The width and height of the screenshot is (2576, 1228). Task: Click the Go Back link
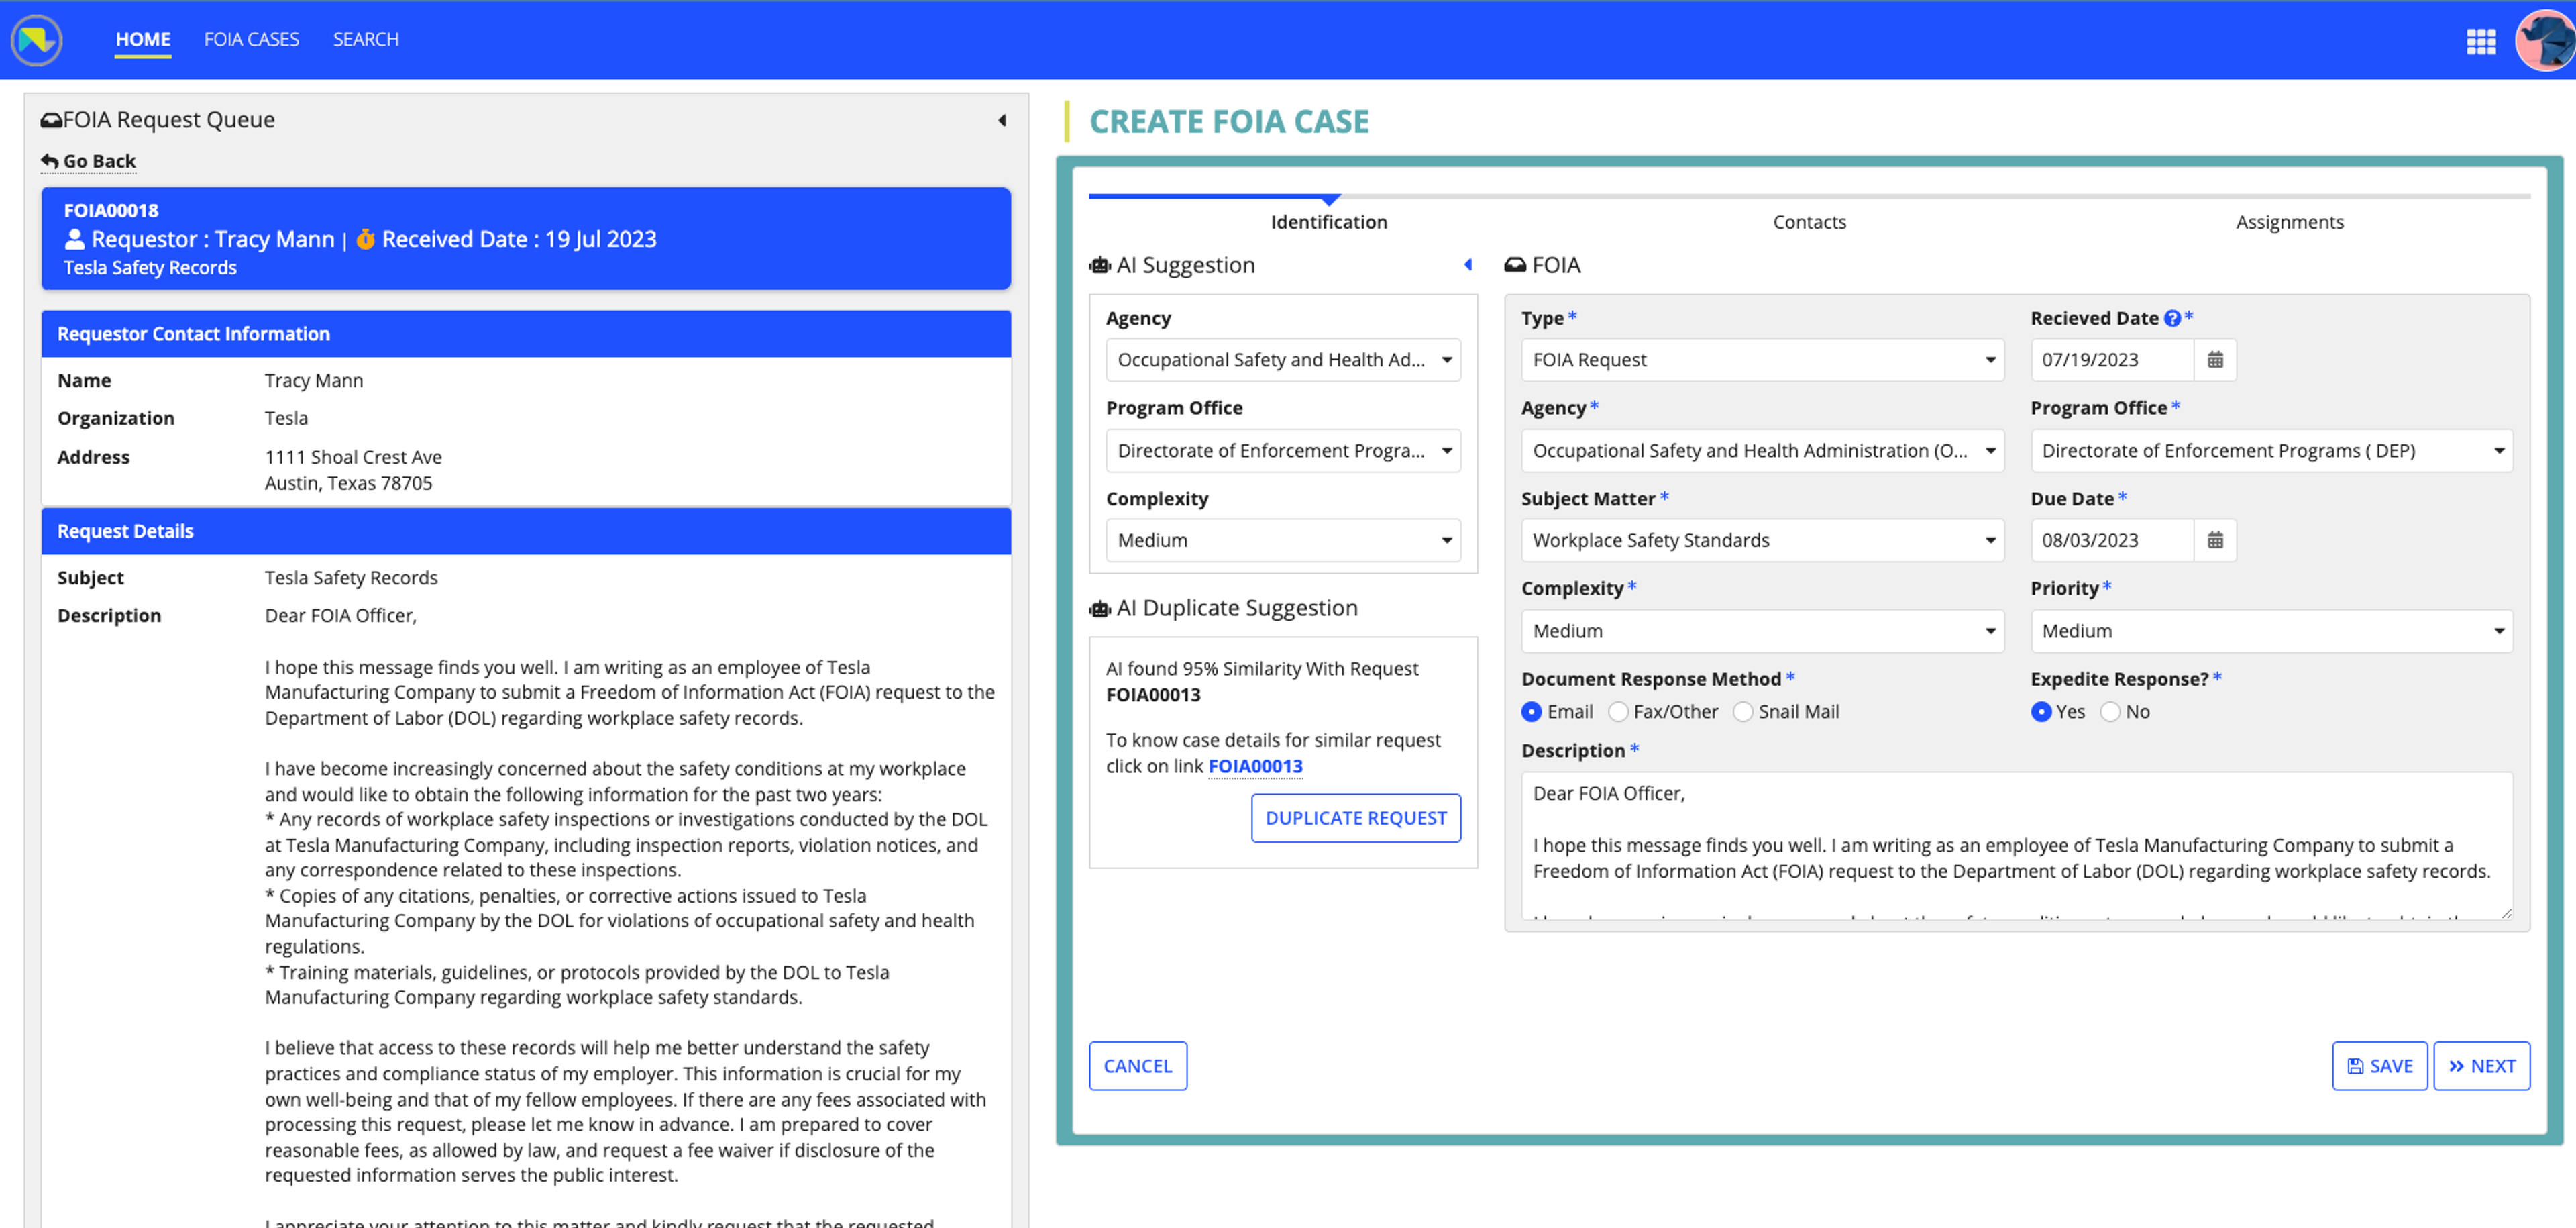[88, 161]
